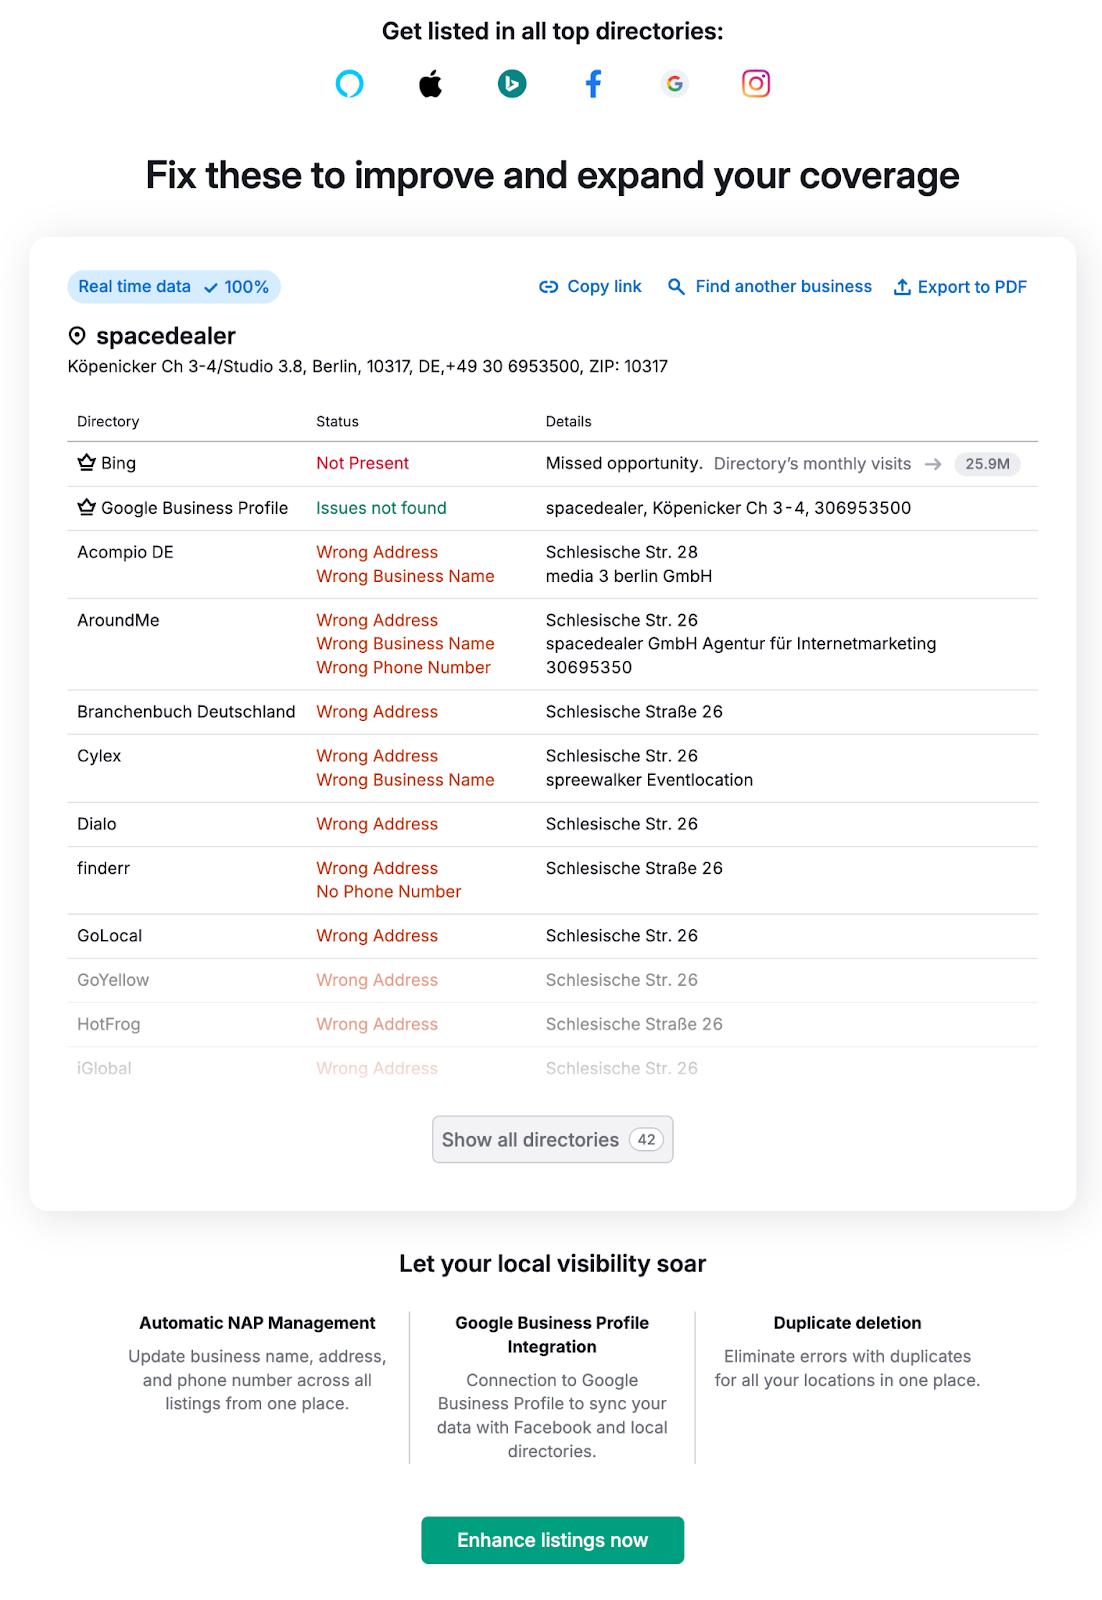Click the Instagram directory icon
Image resolution: width=1102 pixels, height=1600 pixels.
(x=756, y=84)
